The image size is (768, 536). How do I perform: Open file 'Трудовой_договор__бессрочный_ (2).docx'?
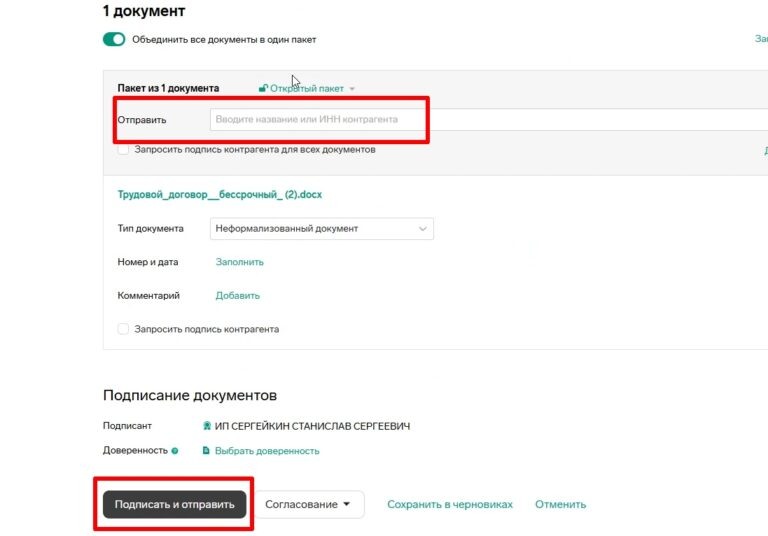pos(219,195)
